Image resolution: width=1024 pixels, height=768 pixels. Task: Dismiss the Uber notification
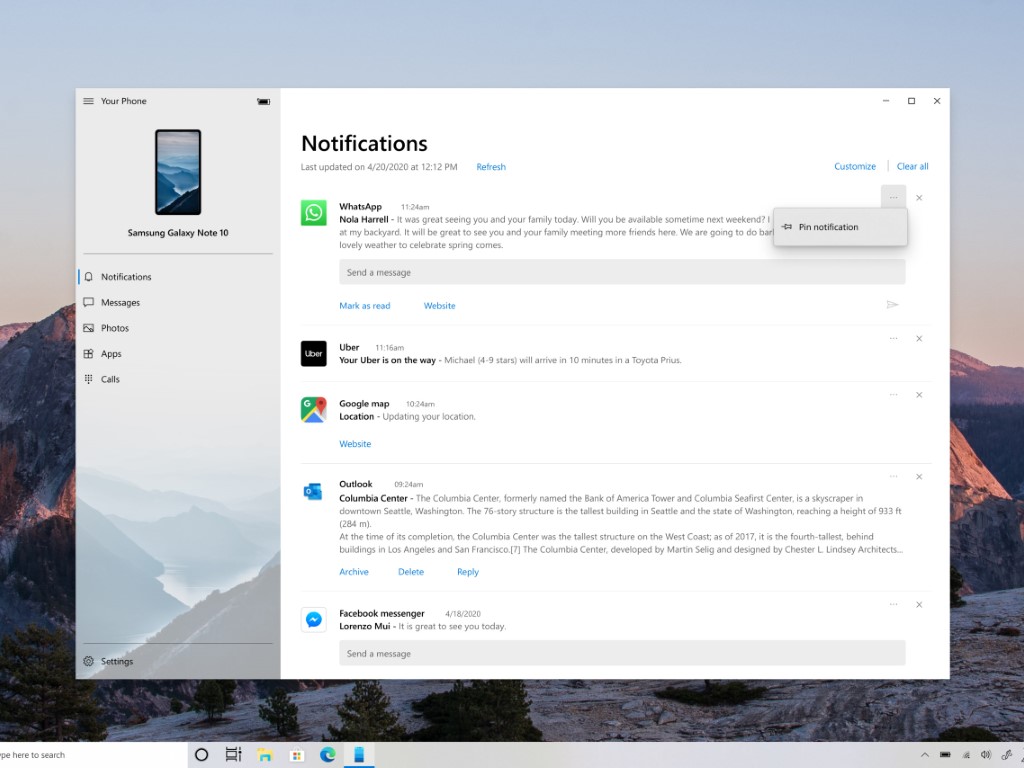click(x=919, y=339)
